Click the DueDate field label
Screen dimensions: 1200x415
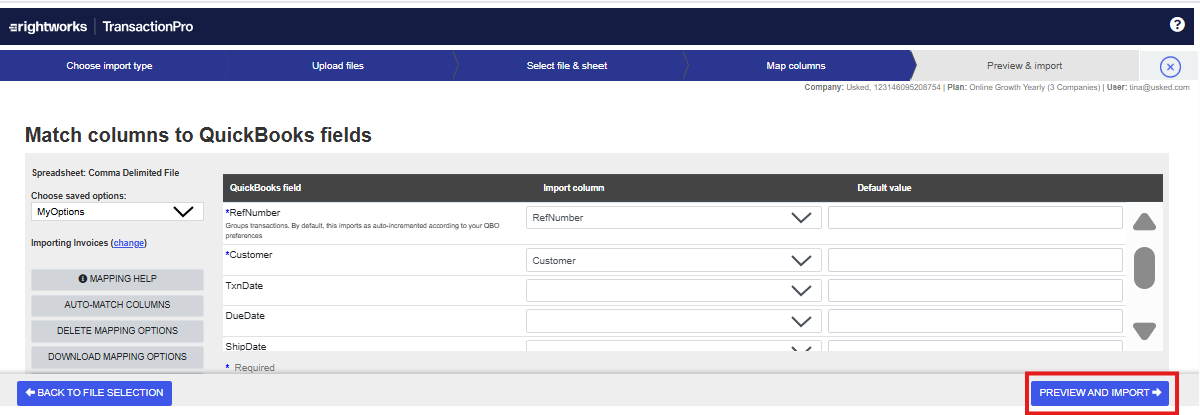pyautogui.click(x=245, y=316)
